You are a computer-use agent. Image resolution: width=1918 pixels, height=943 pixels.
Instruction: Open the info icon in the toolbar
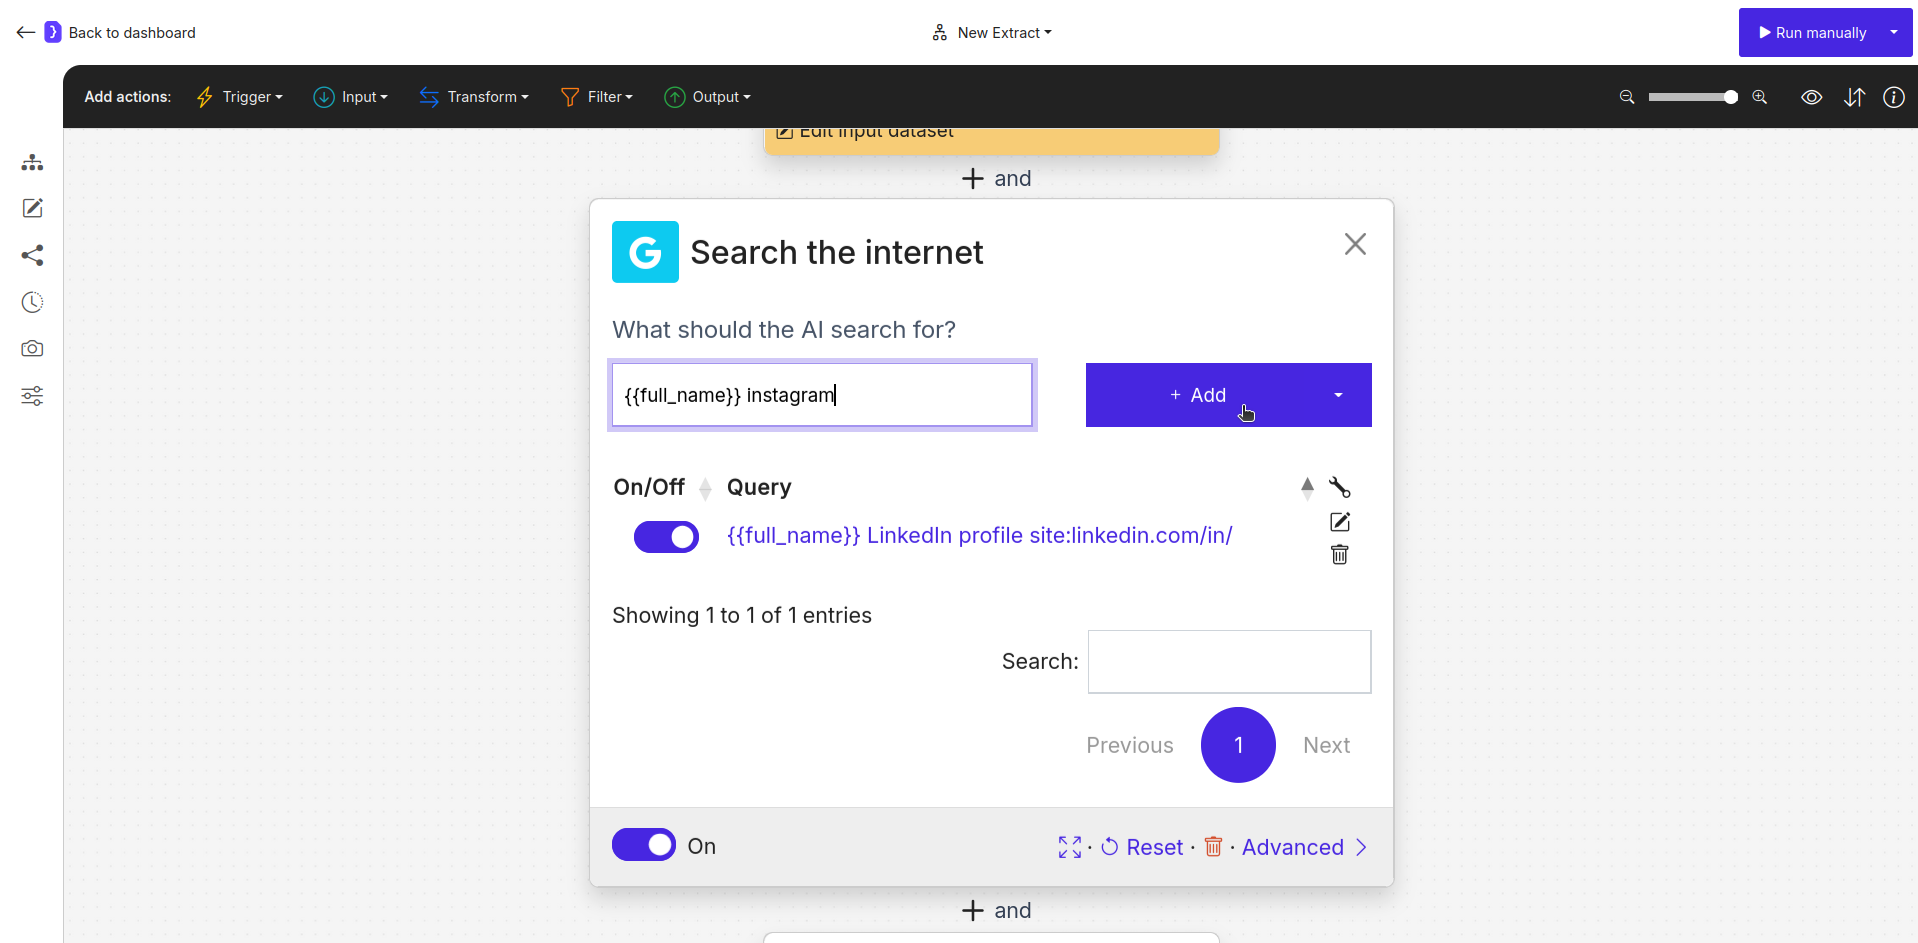coord(1895,97)
